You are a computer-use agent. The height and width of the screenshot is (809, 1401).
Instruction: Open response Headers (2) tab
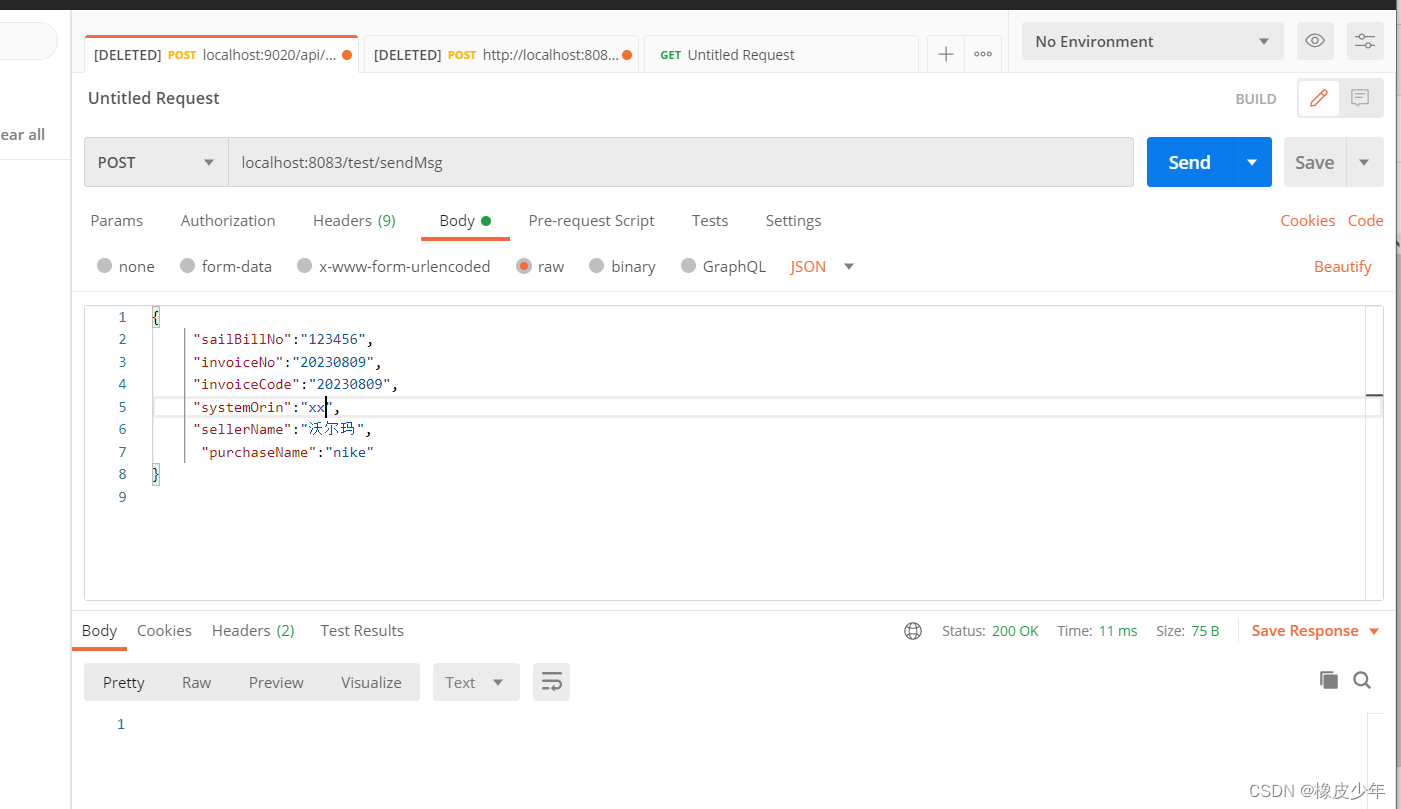[253, 630]
